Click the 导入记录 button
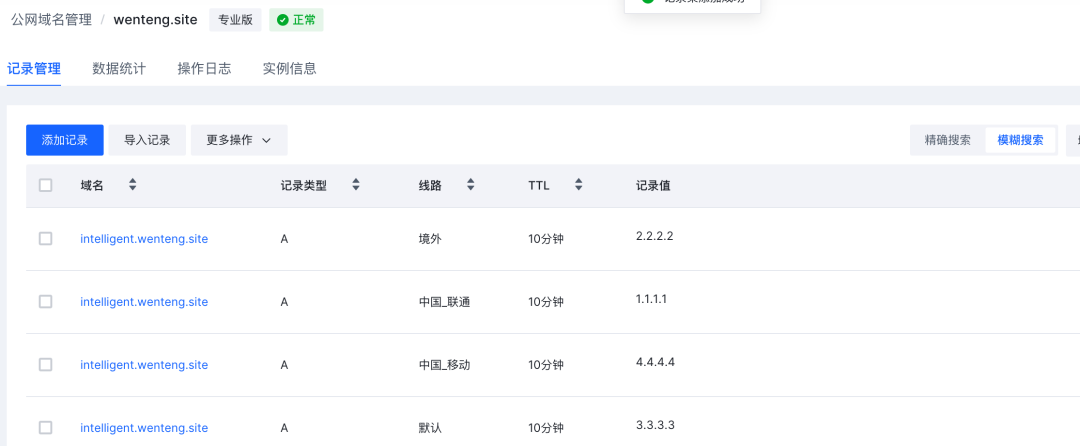 pos(147,140)
